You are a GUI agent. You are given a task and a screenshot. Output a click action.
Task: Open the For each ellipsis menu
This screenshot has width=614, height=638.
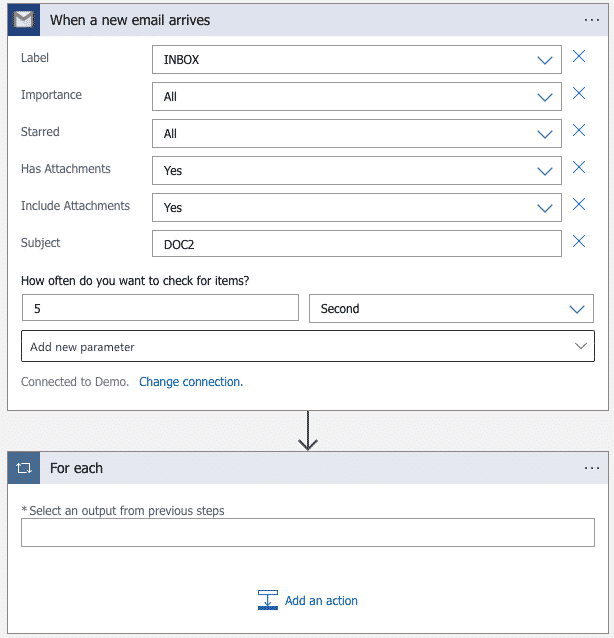click(x=592, y=468)
